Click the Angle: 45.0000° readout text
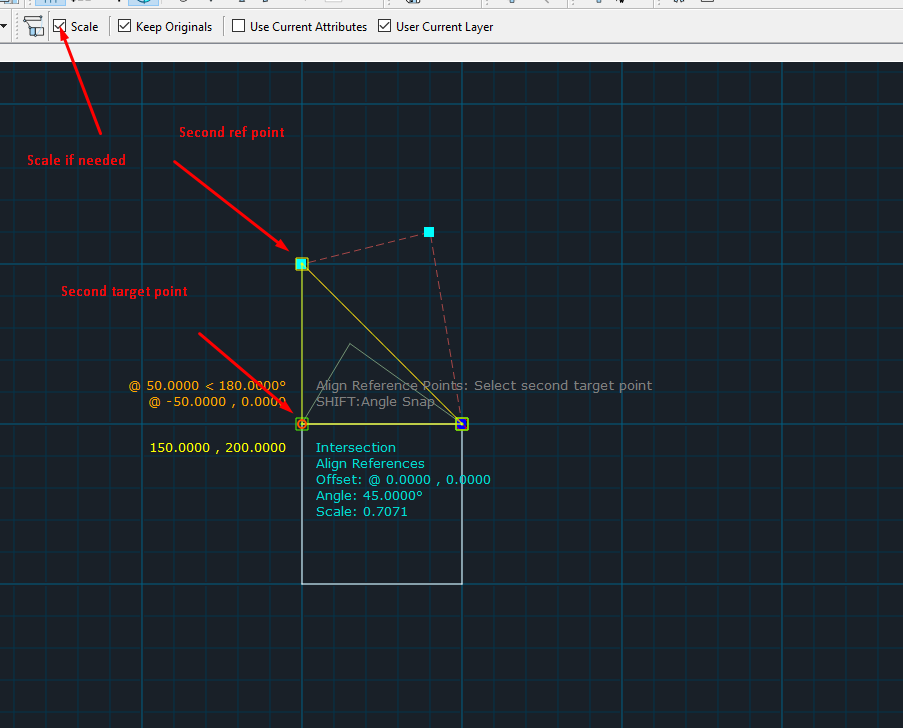 pos(369,496)
